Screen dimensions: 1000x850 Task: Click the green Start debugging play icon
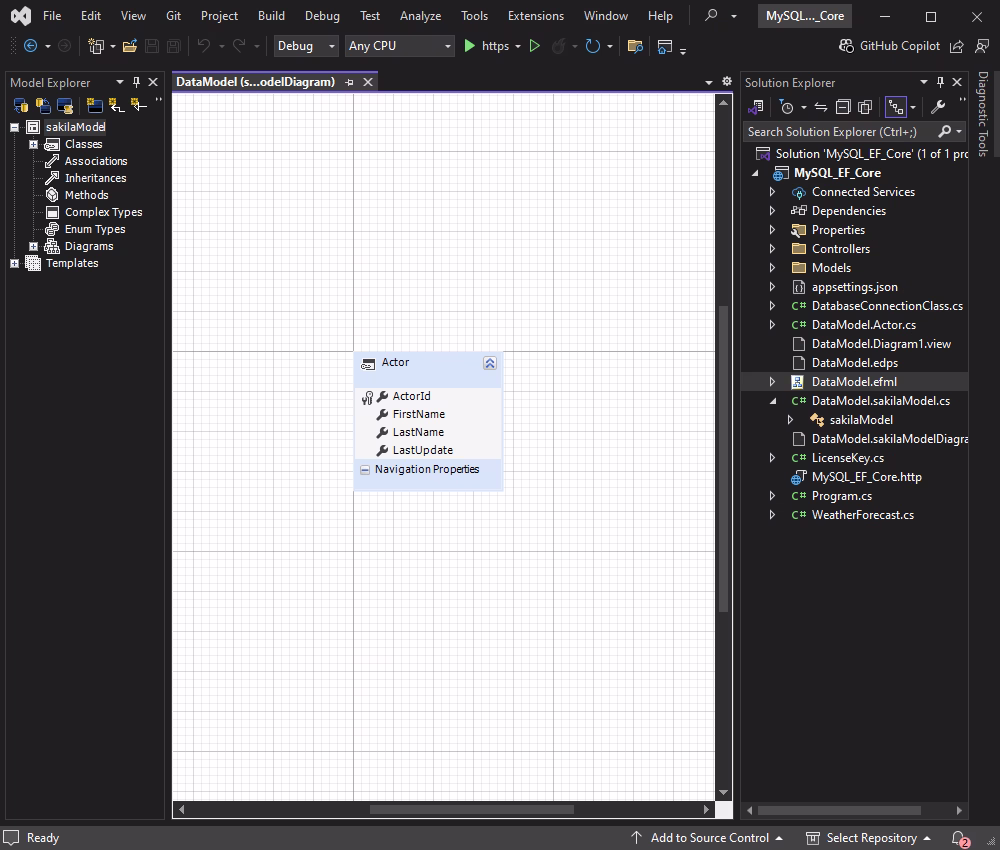[x=470, y=46]
